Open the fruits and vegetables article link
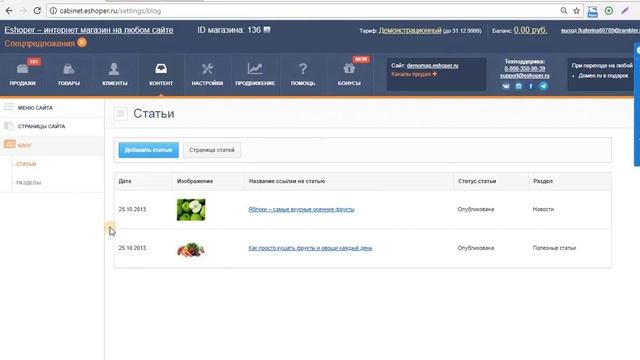This screenshot has height=360, width=640. [310, 248]
